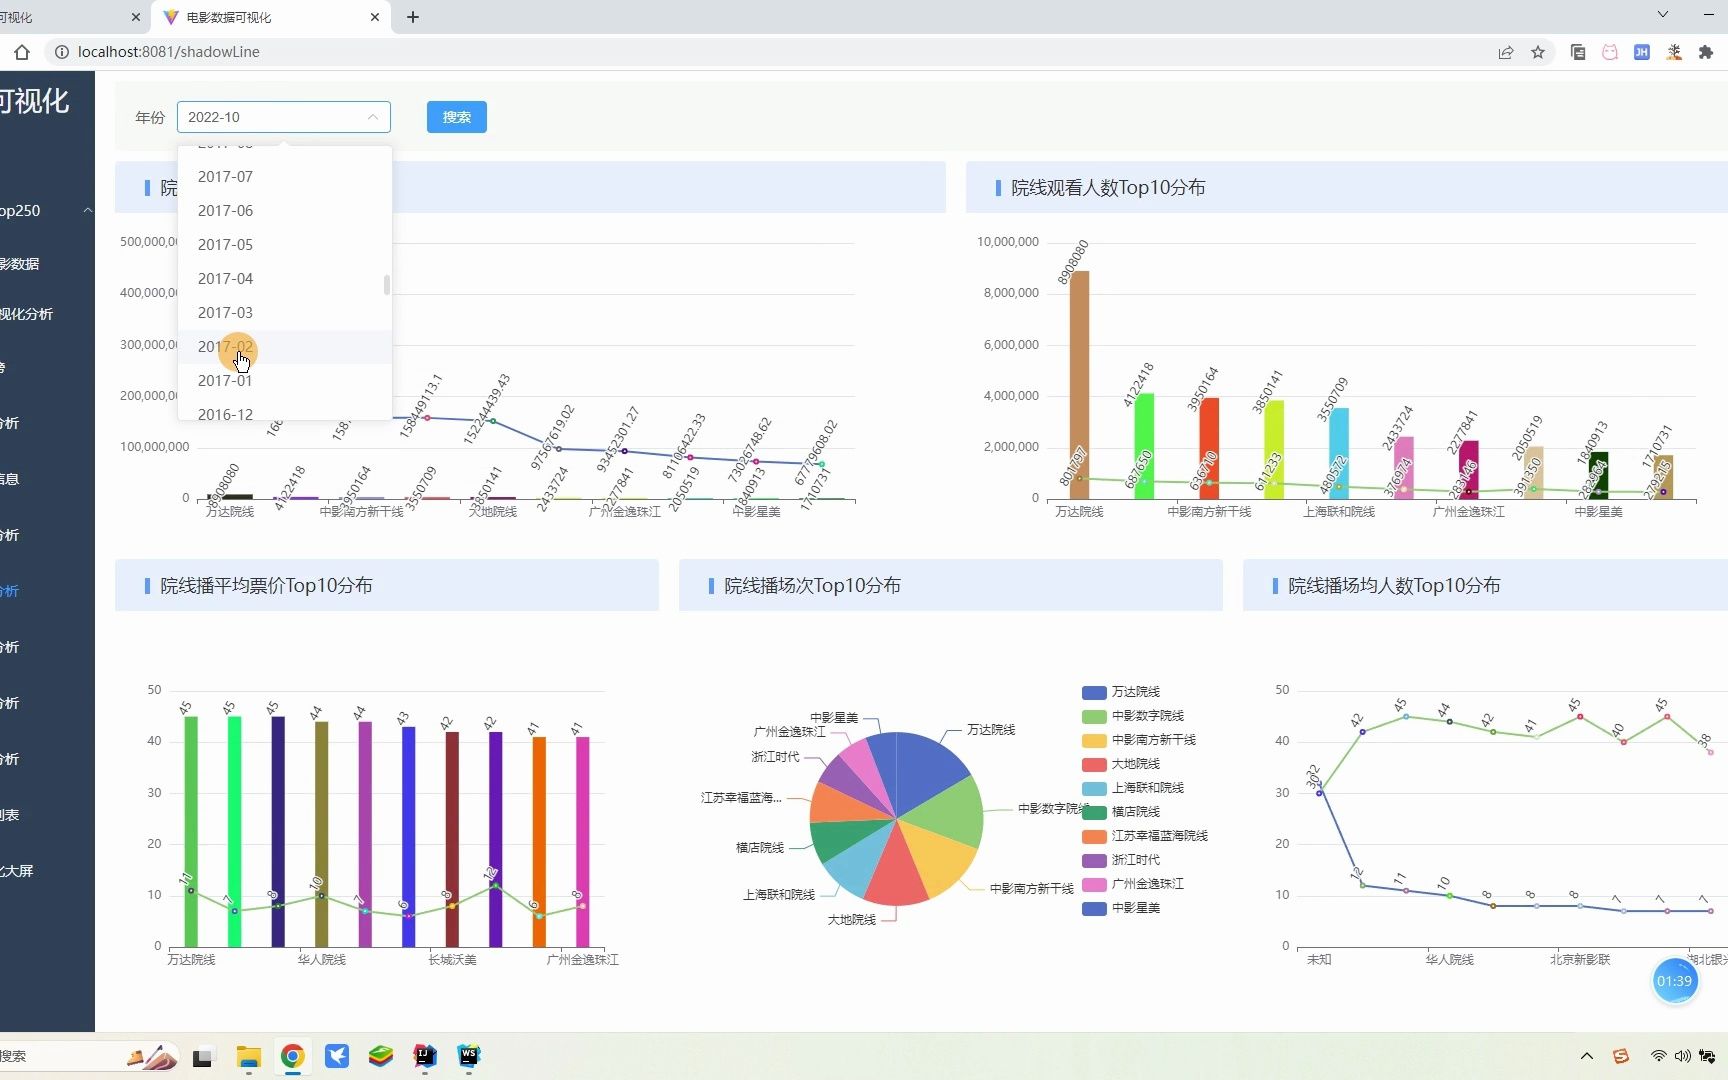Click the green 4122418 audience bar
Screen dimensions: 1728x1080
(x=1144, y=446)
